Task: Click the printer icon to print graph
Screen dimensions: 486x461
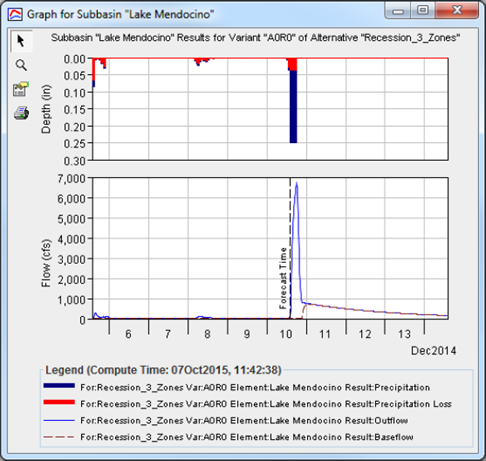Action: [x=21, y=113]
